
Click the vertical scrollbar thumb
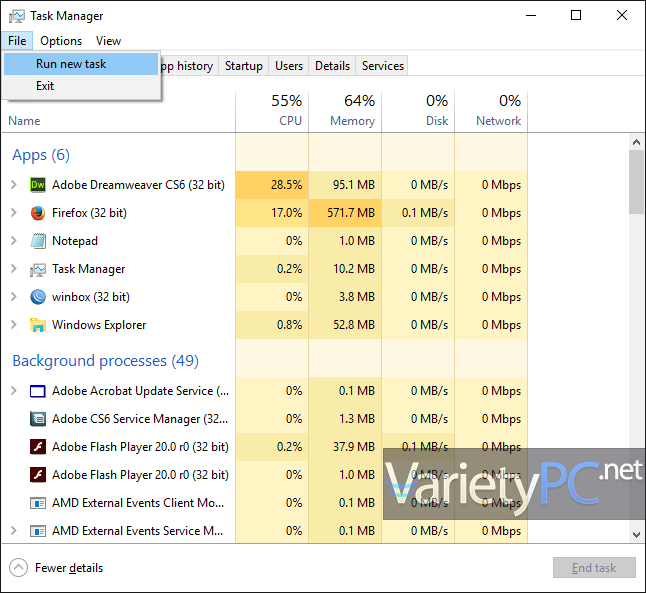[x=636, y=182]
